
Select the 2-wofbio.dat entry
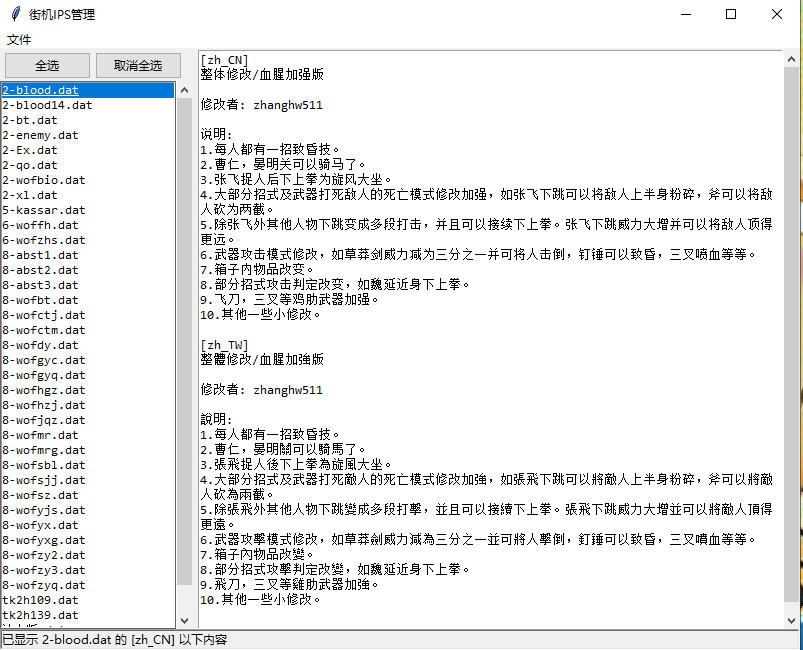tap(43, 180)
